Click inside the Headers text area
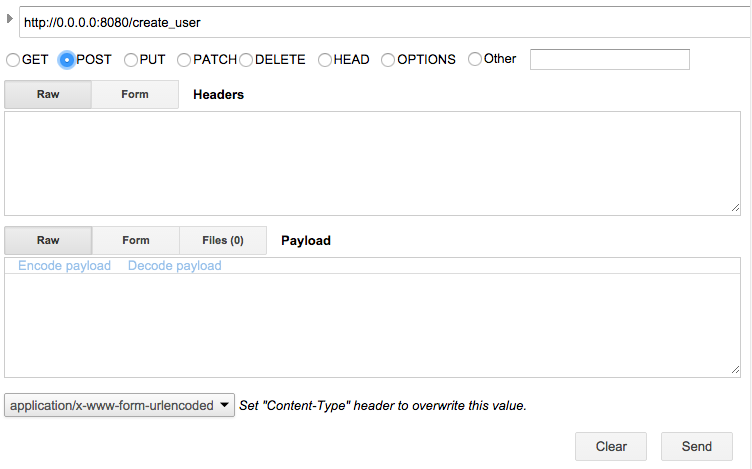 pyautogui.click(x=372, y=164)
